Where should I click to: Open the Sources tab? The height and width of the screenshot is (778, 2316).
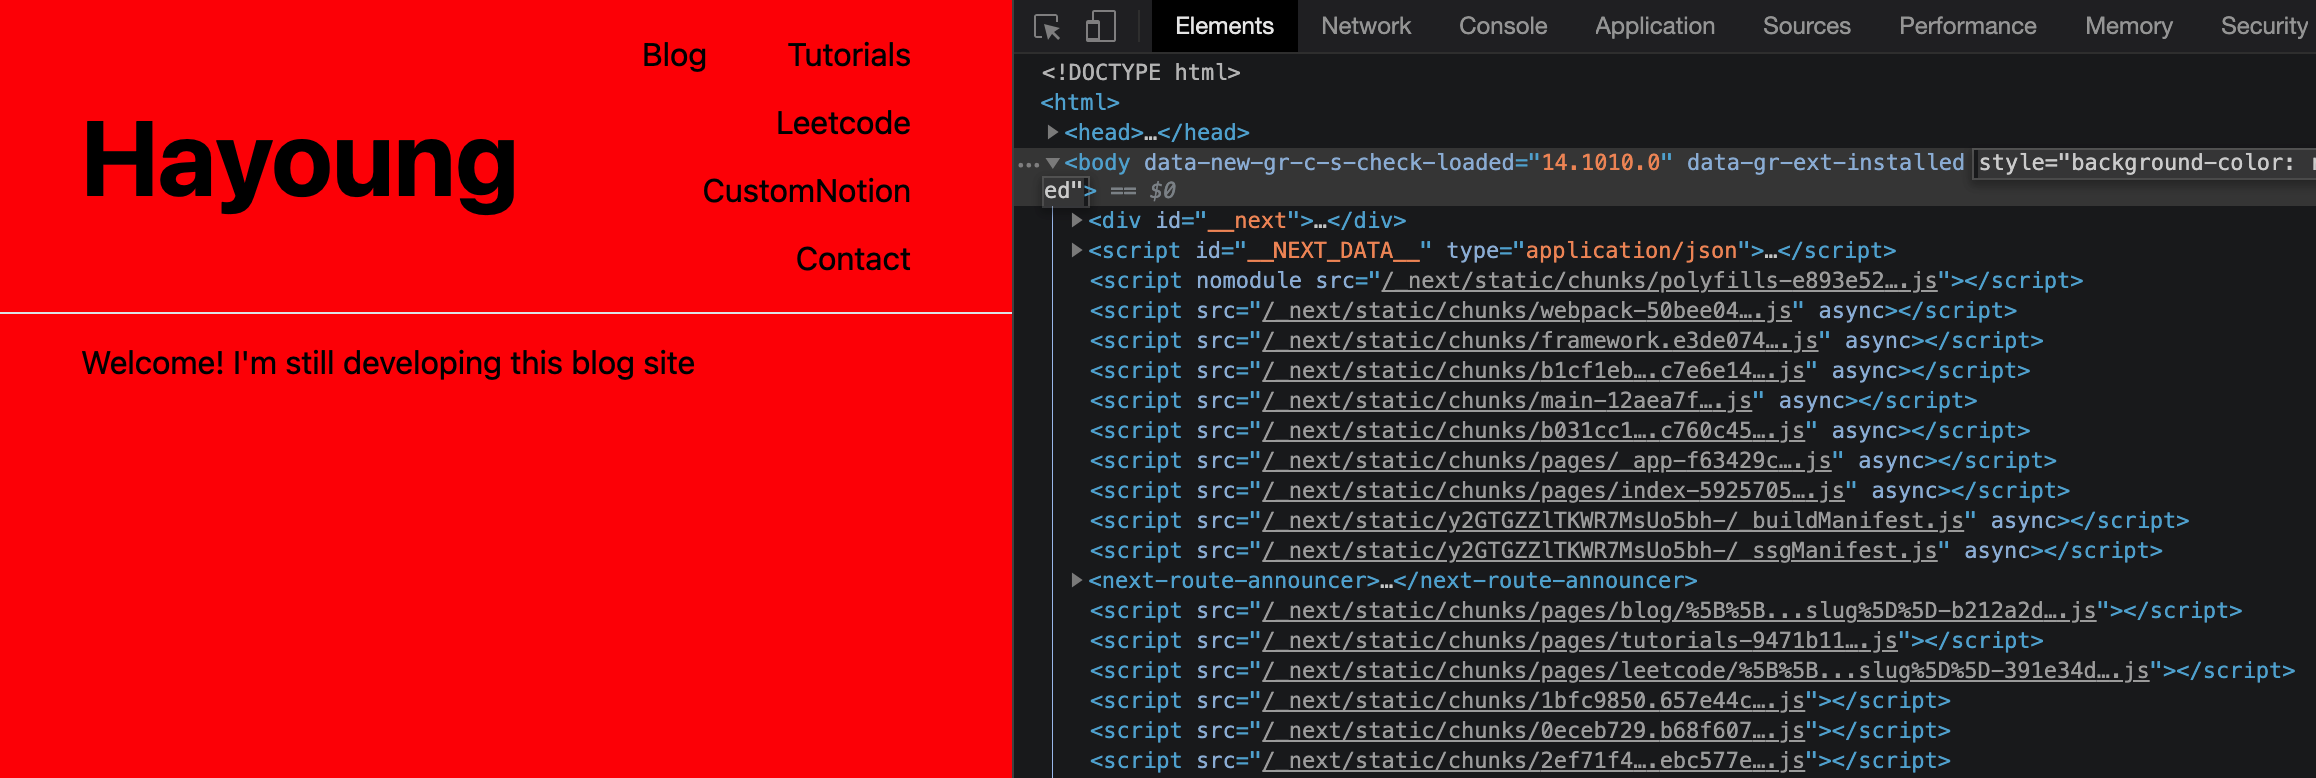click(x=1806, y=26)
